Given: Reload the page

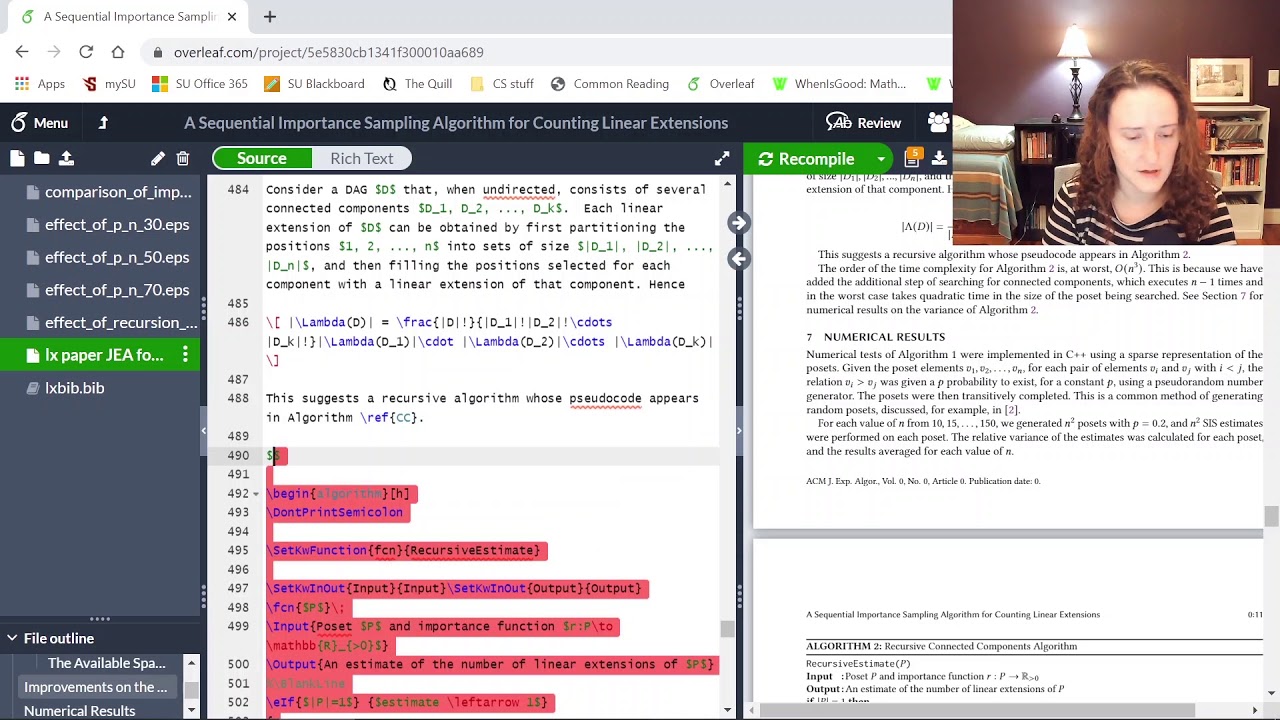Looking at the screenshot, I should point(86,52).
